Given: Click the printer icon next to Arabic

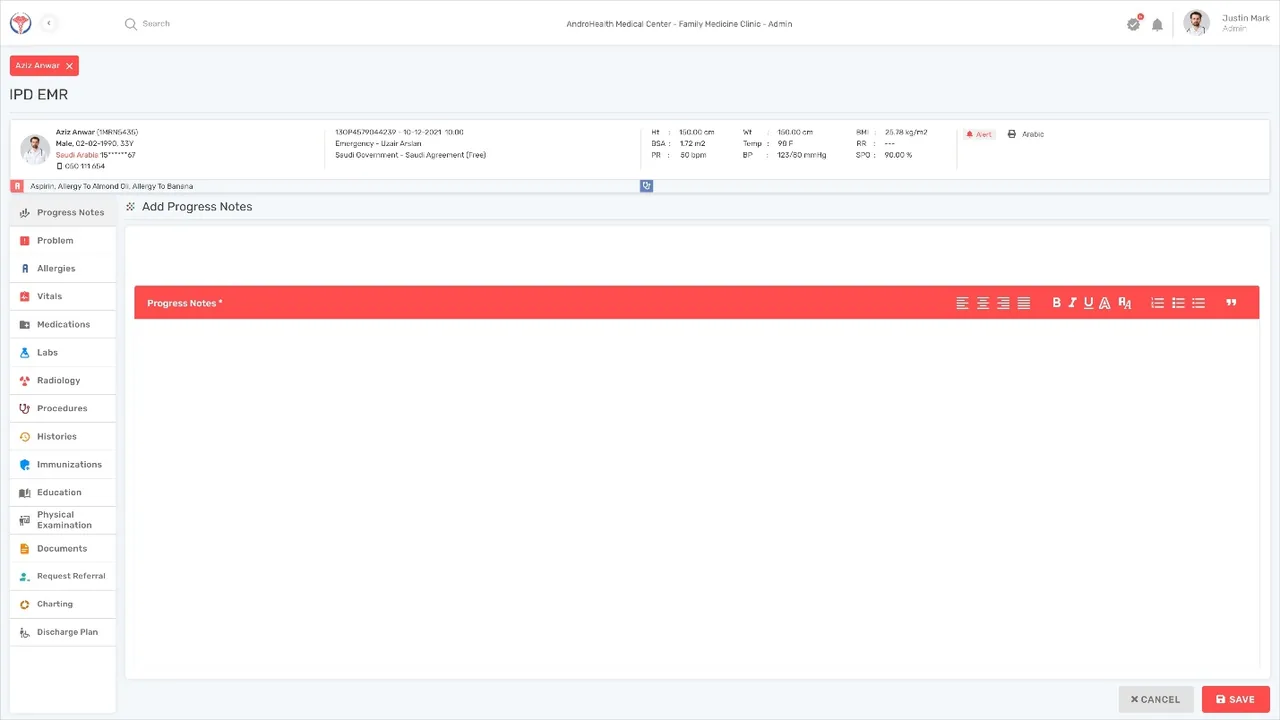Looking at the screenshot, I should [1011, 134].
